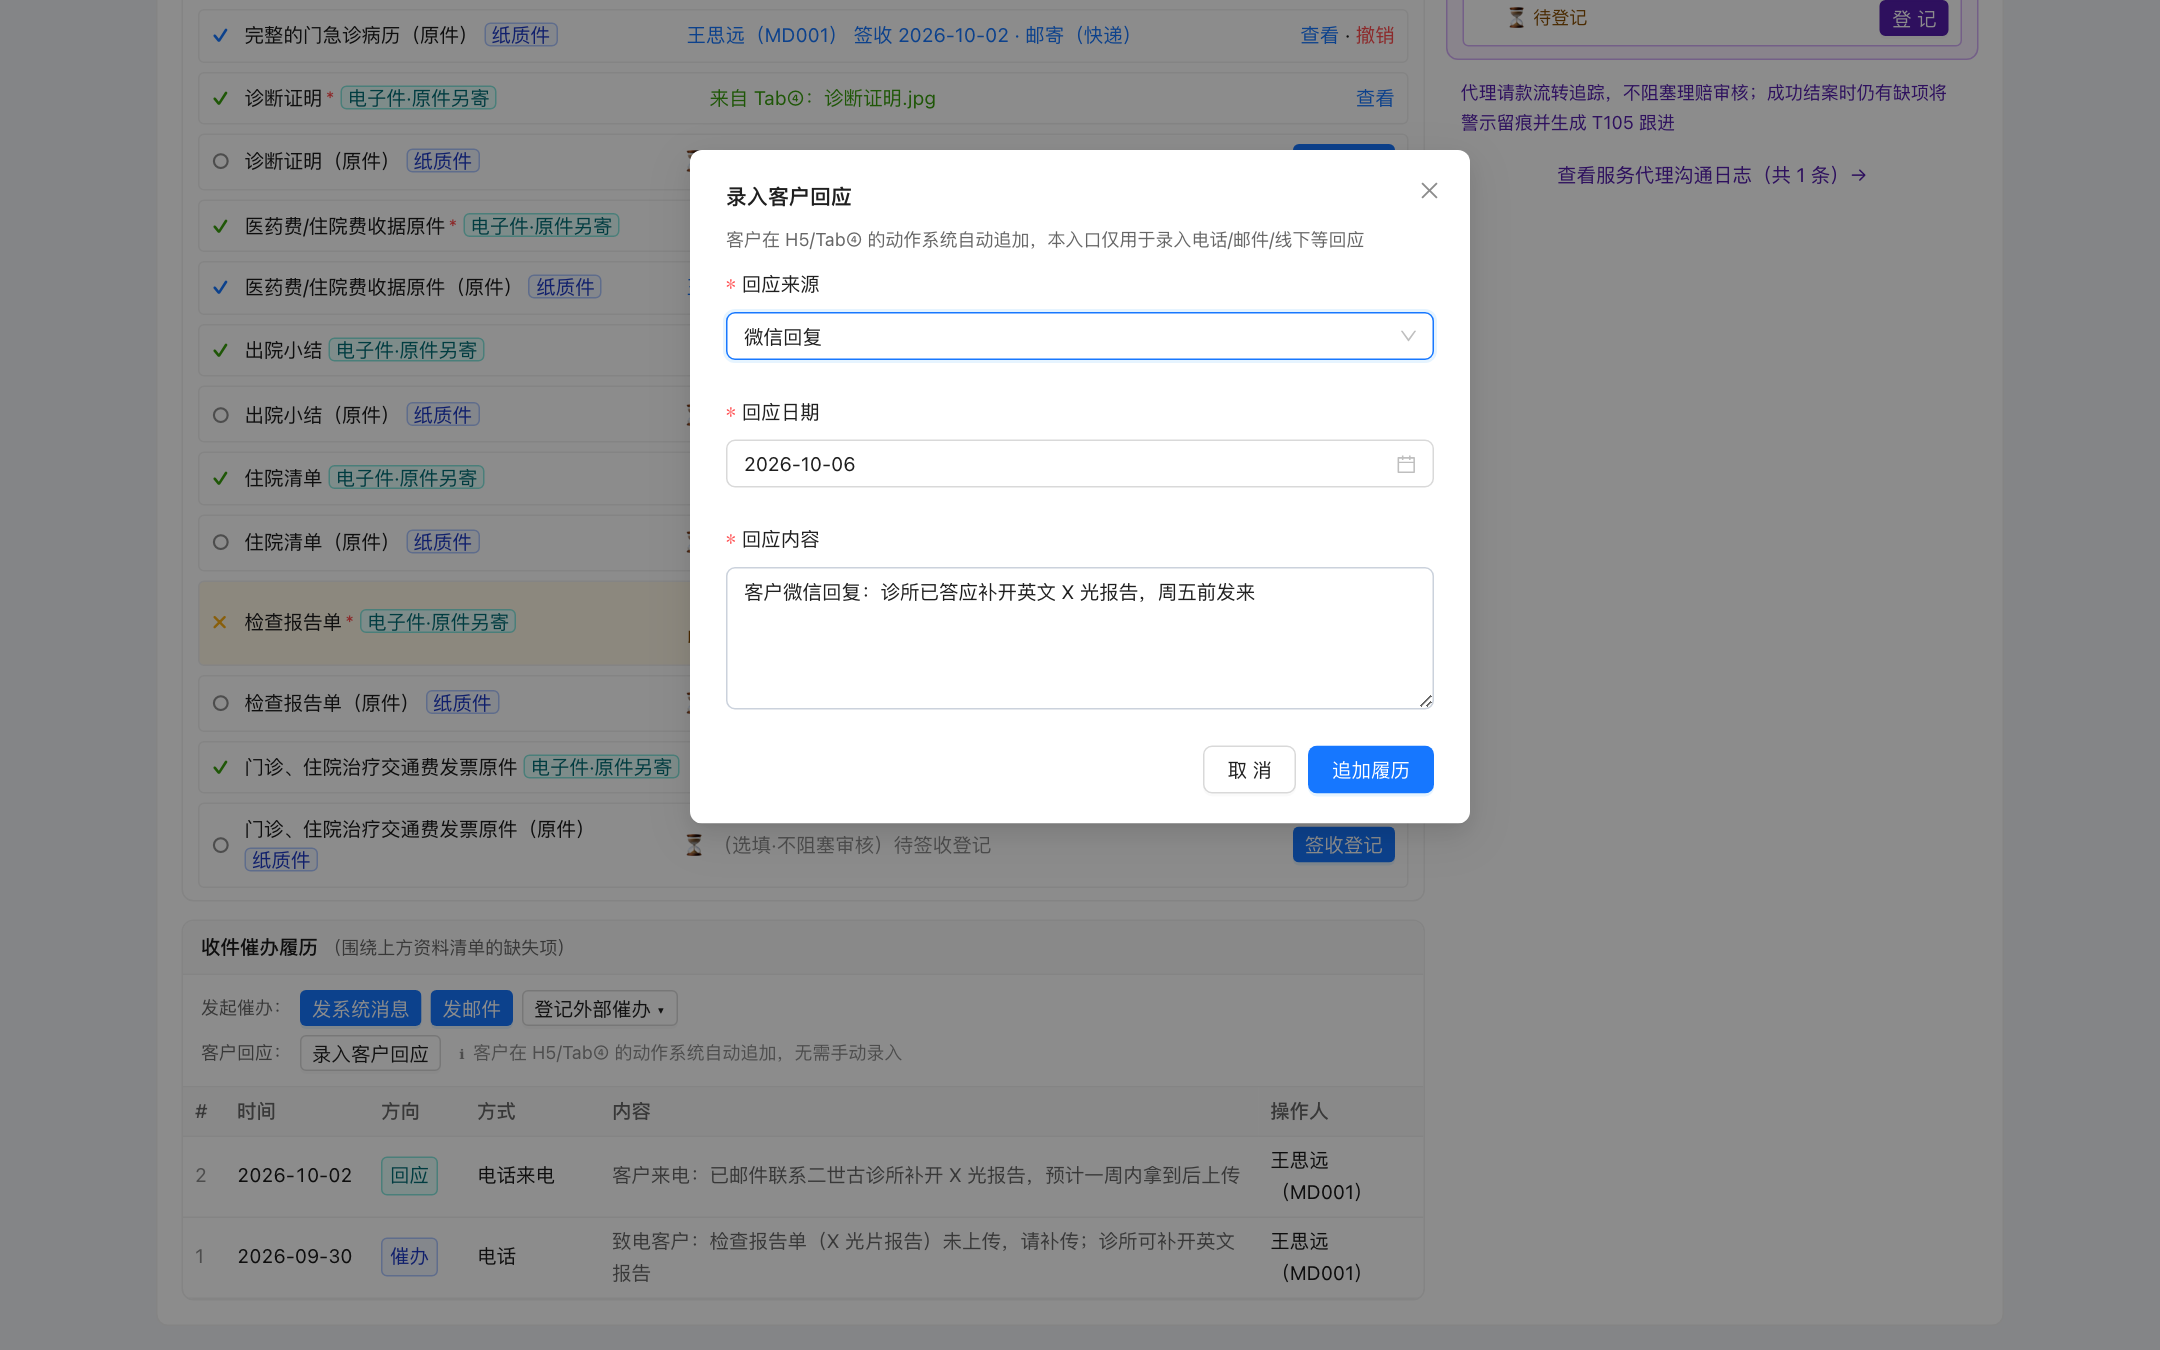Click circle status of 出院小结(原件) row
This screenshot has height=1350, width=2160.
click(221, 415)
